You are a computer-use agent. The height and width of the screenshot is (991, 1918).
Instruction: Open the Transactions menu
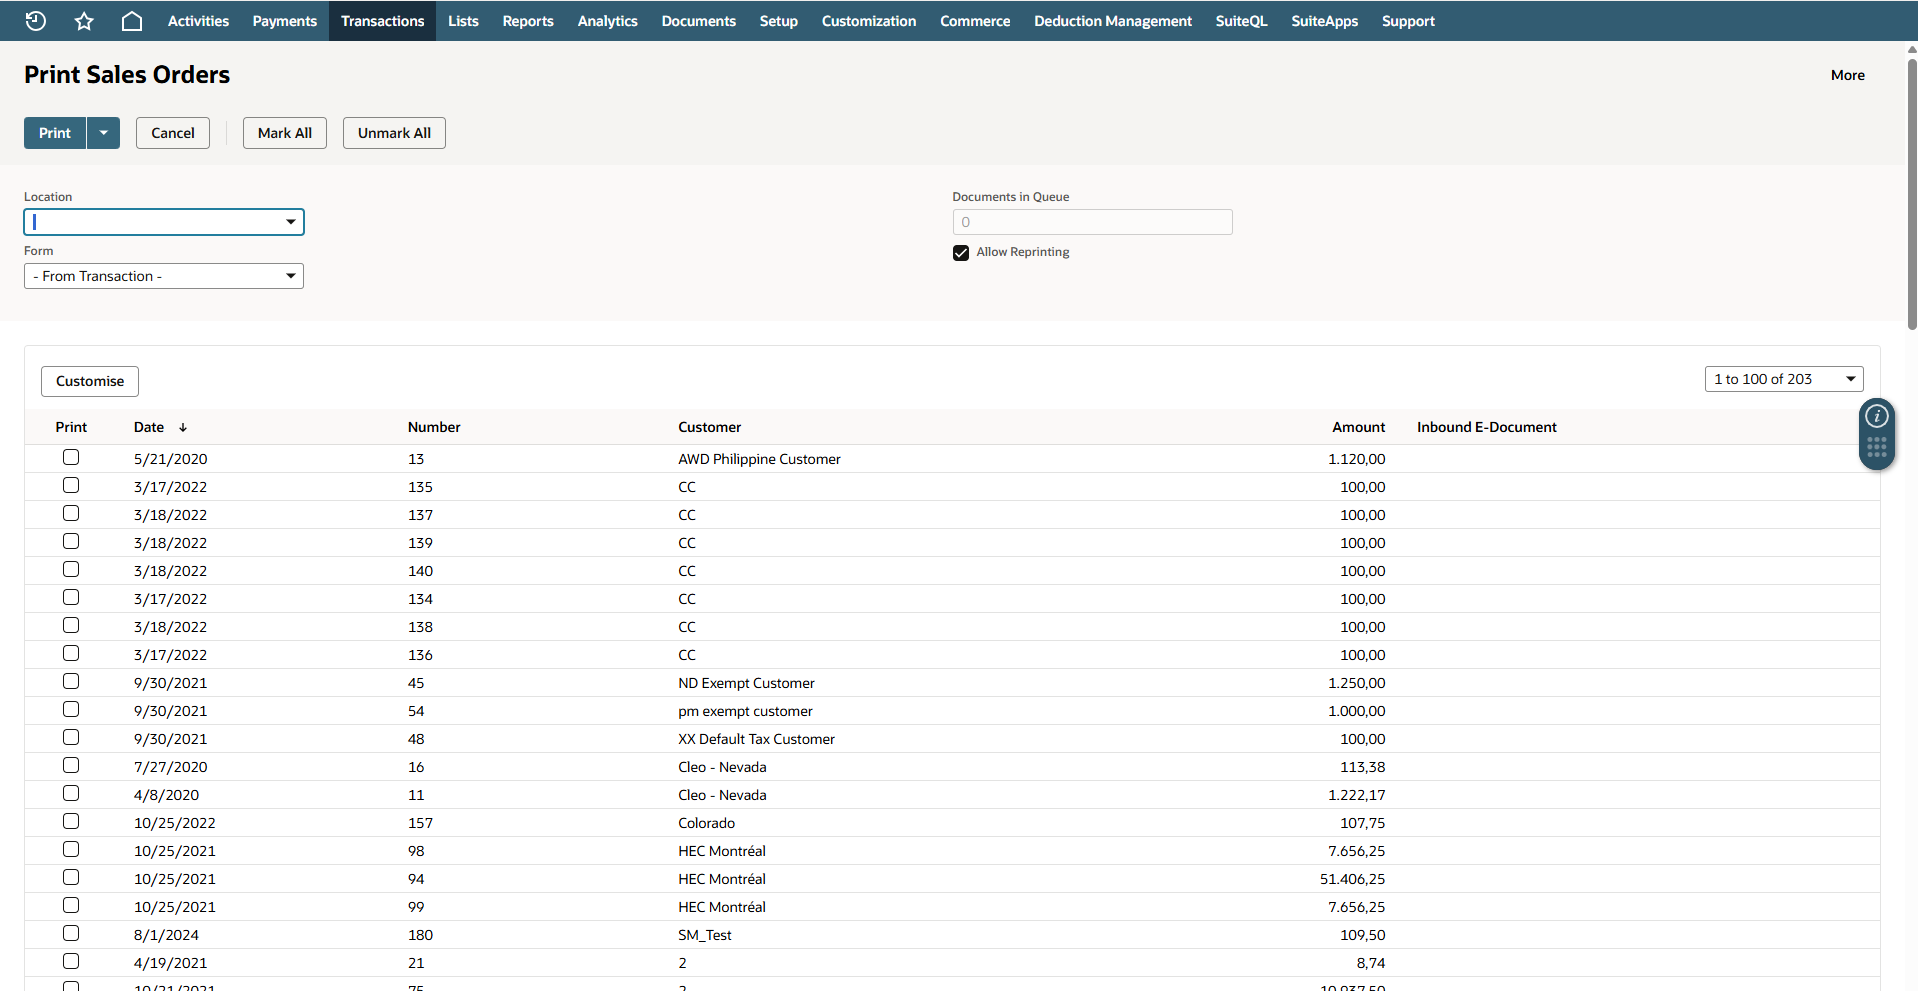pyautogui.click(x=383, y=21)
